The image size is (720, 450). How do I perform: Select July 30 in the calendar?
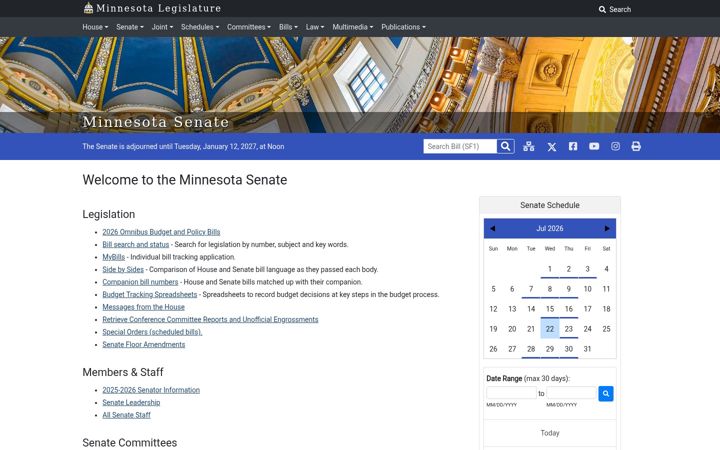[568, 349]
